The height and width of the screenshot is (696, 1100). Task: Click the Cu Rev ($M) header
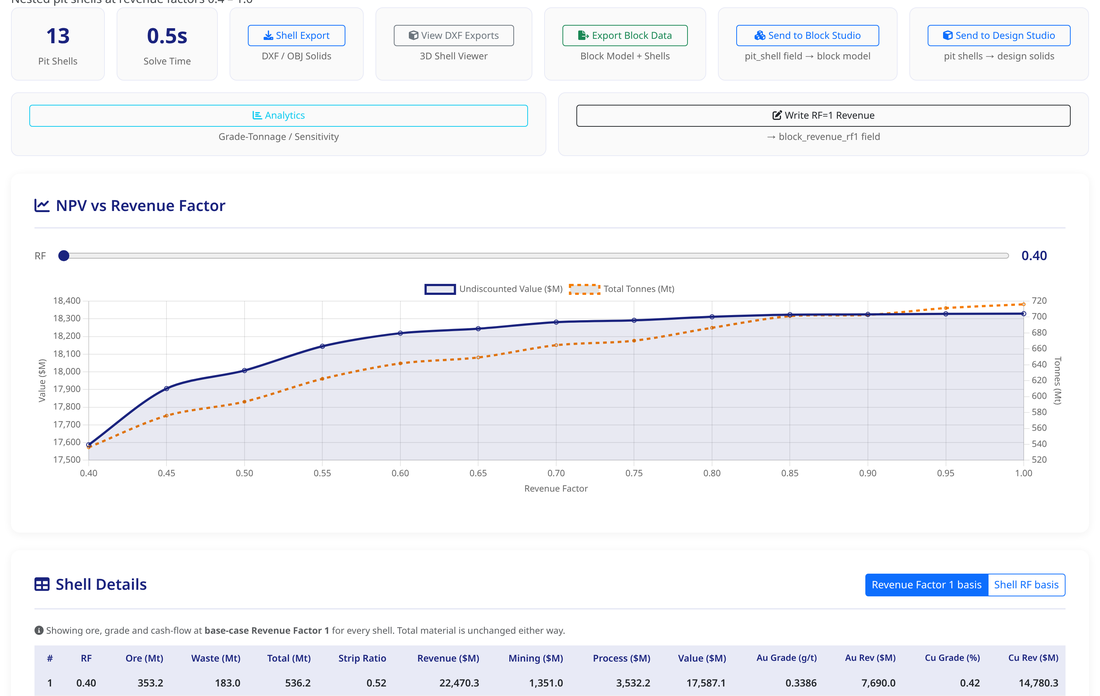[x=1033, y=658]
